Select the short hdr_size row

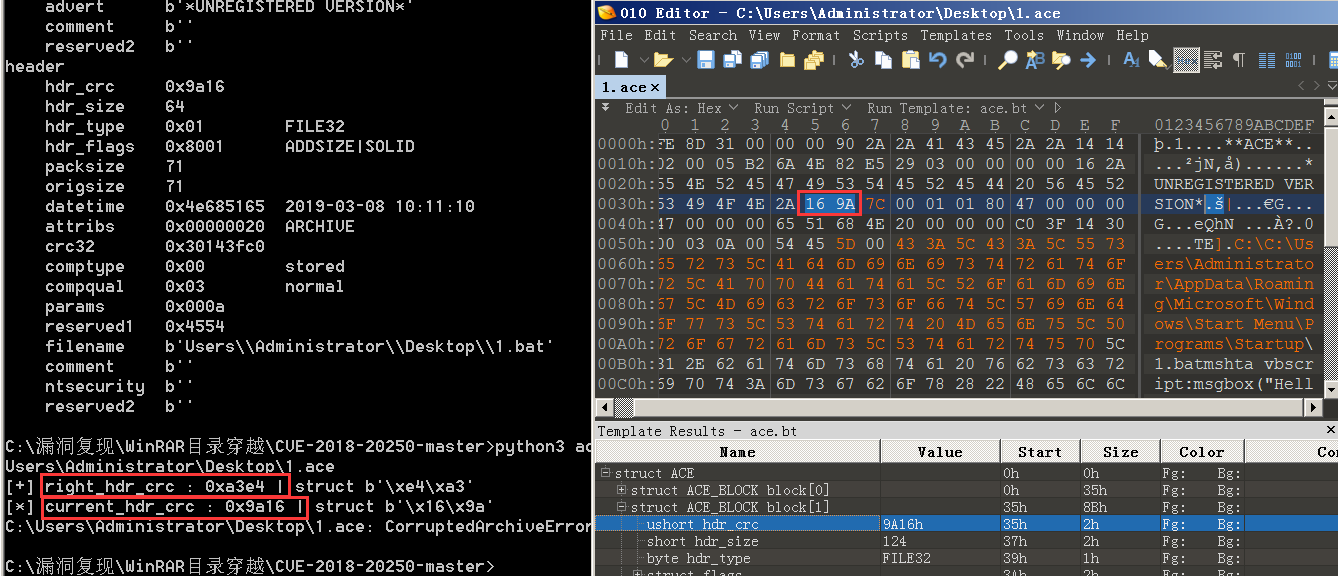(702, 541)
